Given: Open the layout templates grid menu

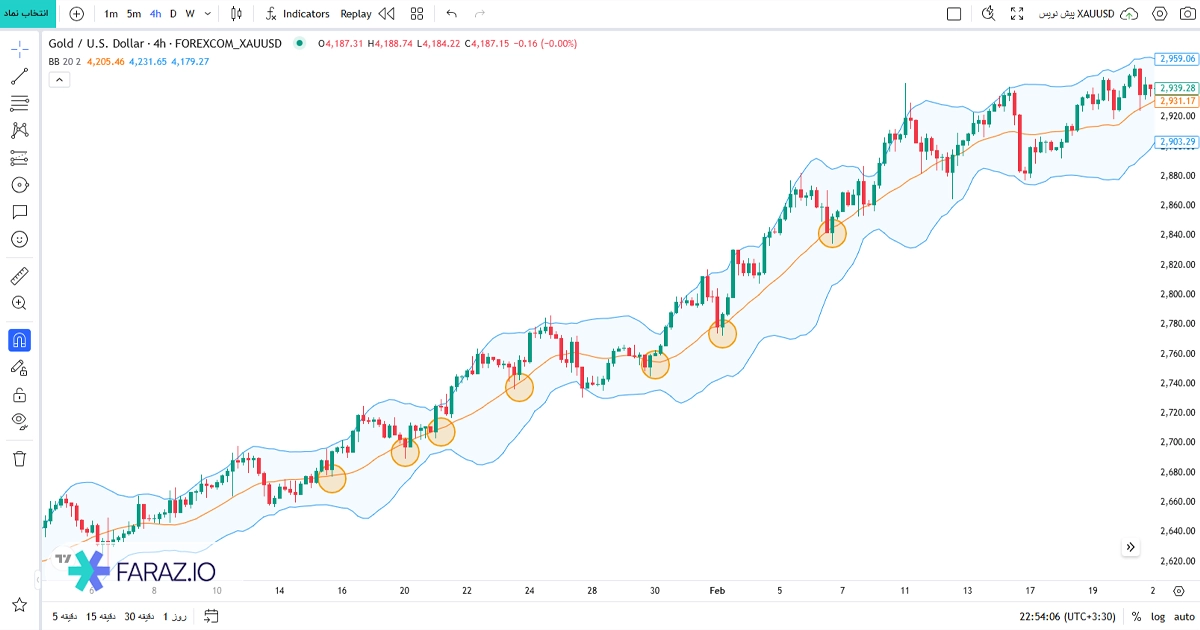Looking at the screenshot, I should (417, 14).
